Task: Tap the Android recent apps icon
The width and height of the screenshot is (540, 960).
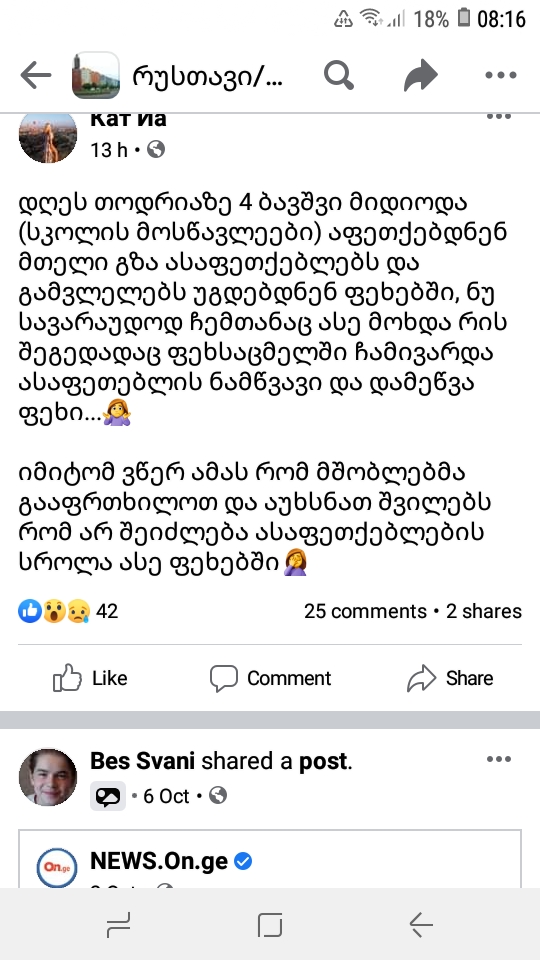Action: click(118, 924)
